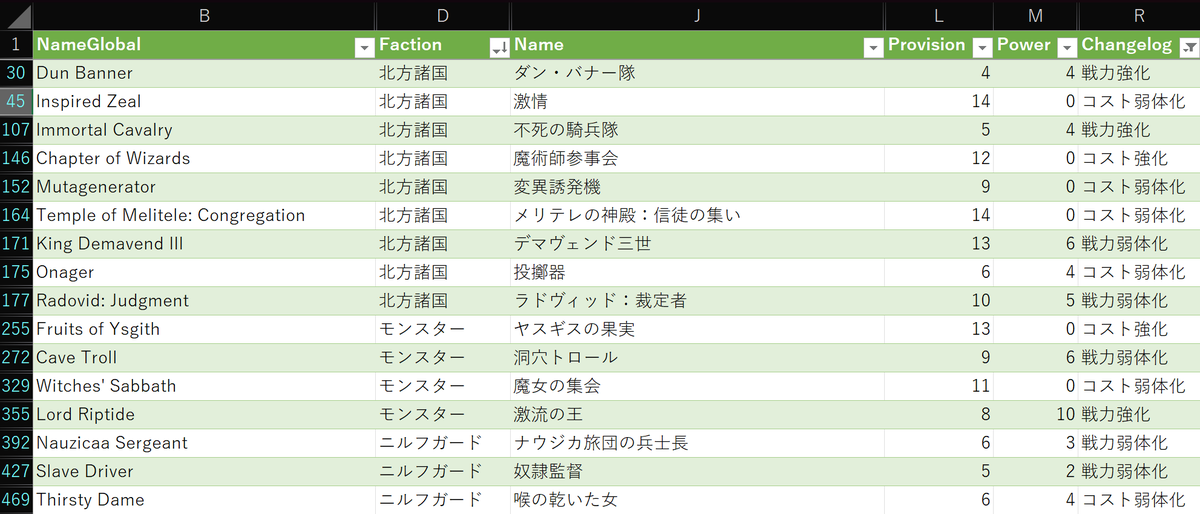Select Lord Riptide's power value 10
Image resolution: width=1200 pixels, height=514 pixels.
pyautogui.click(x=1035, y=415)
